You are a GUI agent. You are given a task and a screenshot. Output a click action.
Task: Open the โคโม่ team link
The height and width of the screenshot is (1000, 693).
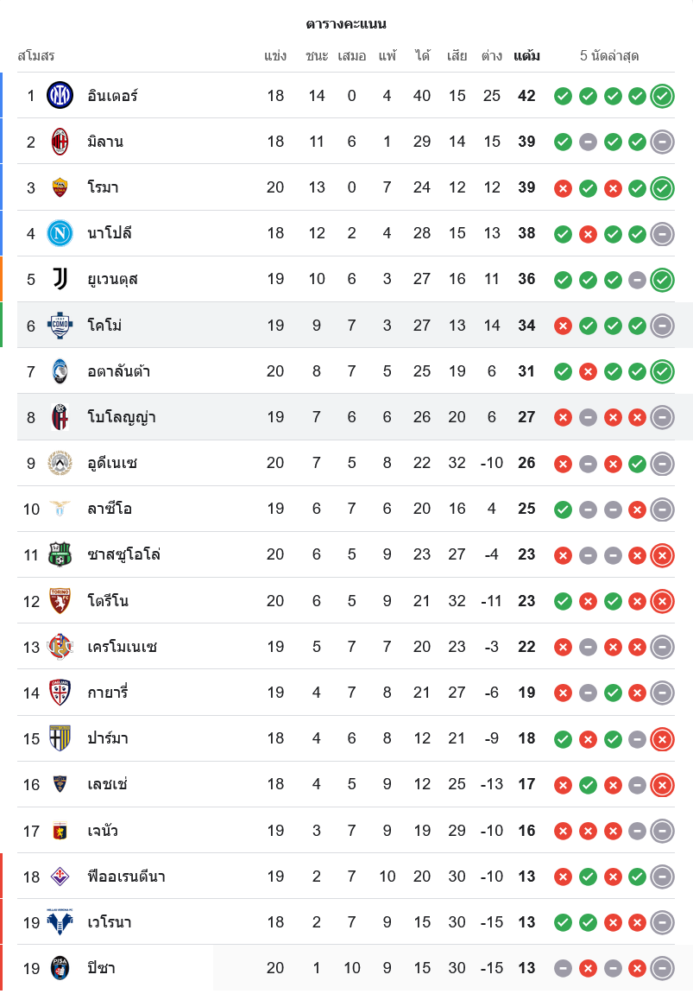coord(105,325)
